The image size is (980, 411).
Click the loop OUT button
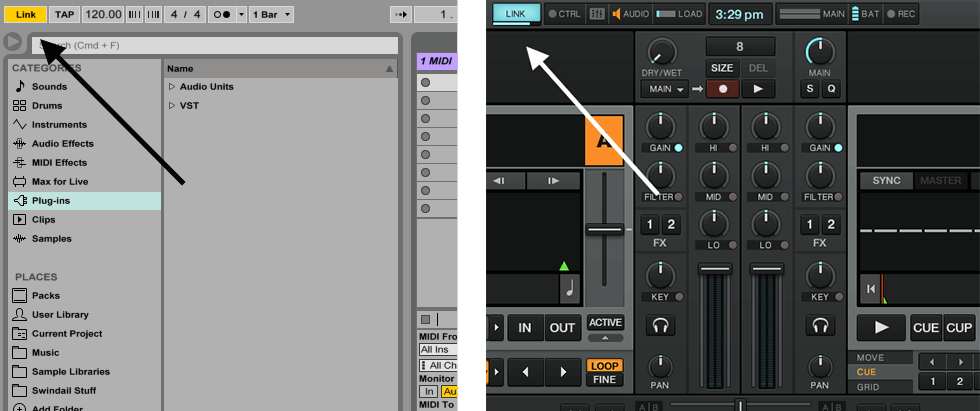pos(562,327)
